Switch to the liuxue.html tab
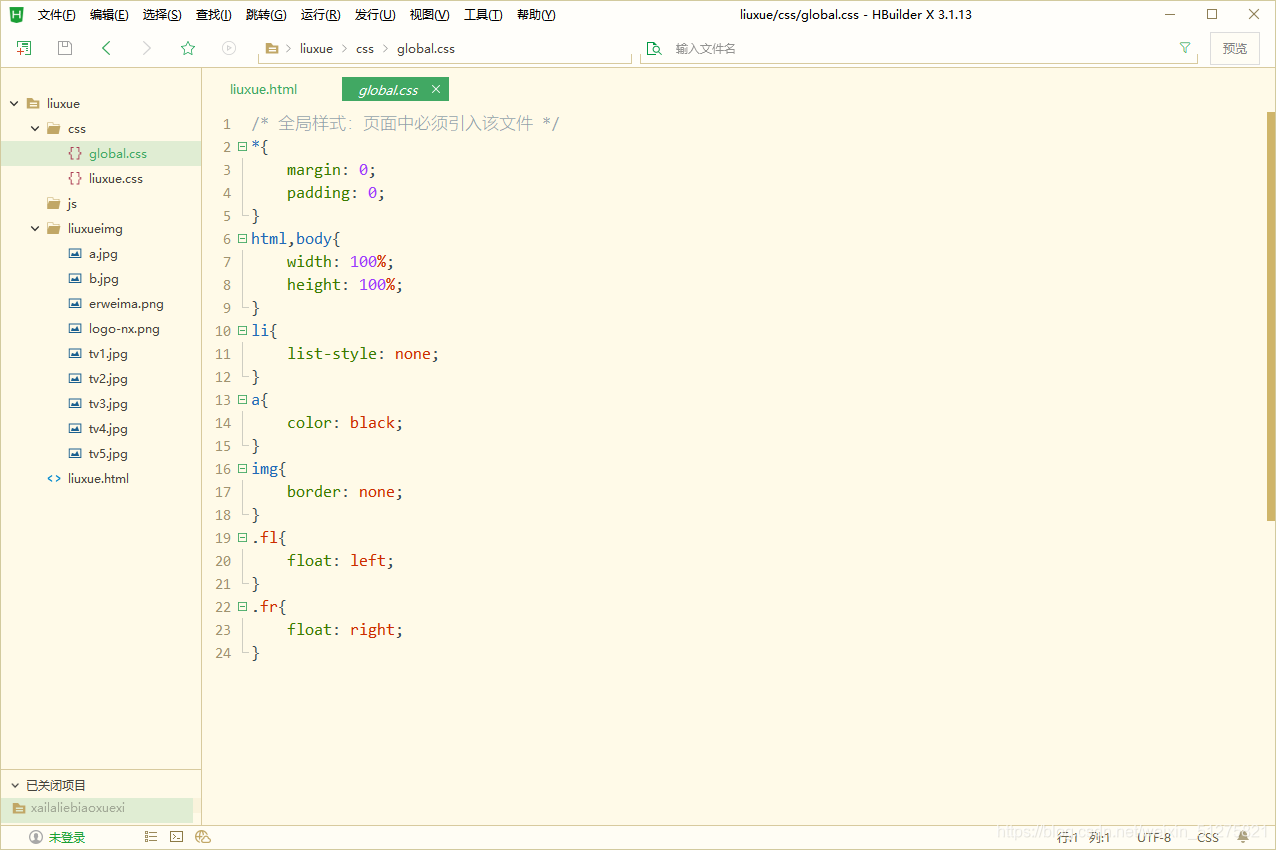 [x=264, y=89]
